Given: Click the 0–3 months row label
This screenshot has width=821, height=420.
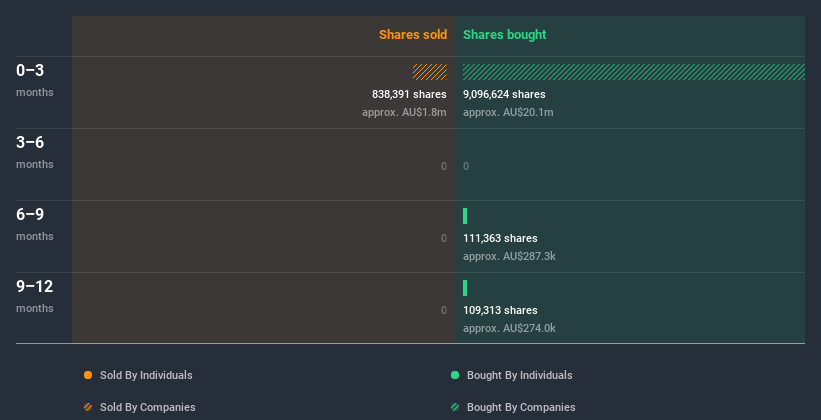Looking at the screenshot, I should point(35,80).
